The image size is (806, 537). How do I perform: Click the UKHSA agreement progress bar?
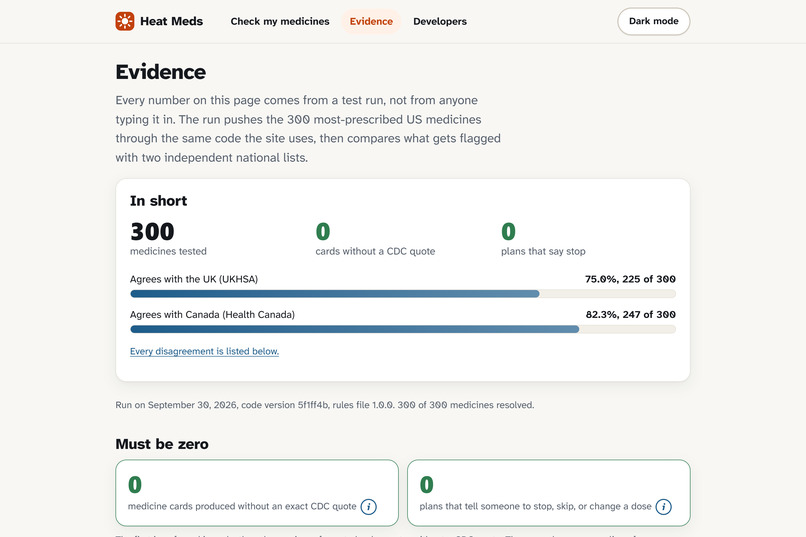click(x=403, y=294)
